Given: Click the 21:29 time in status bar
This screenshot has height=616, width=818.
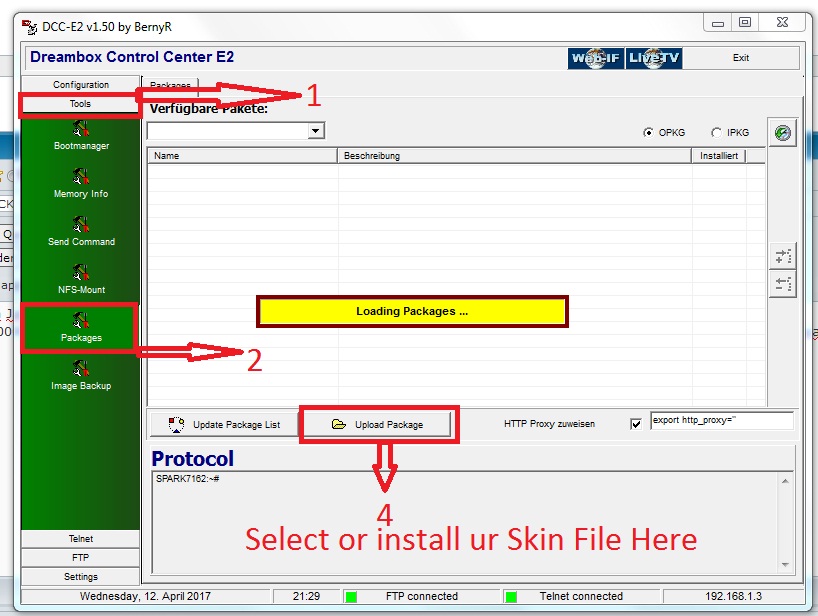Looking at the screenshot, I should coord(306,596).
